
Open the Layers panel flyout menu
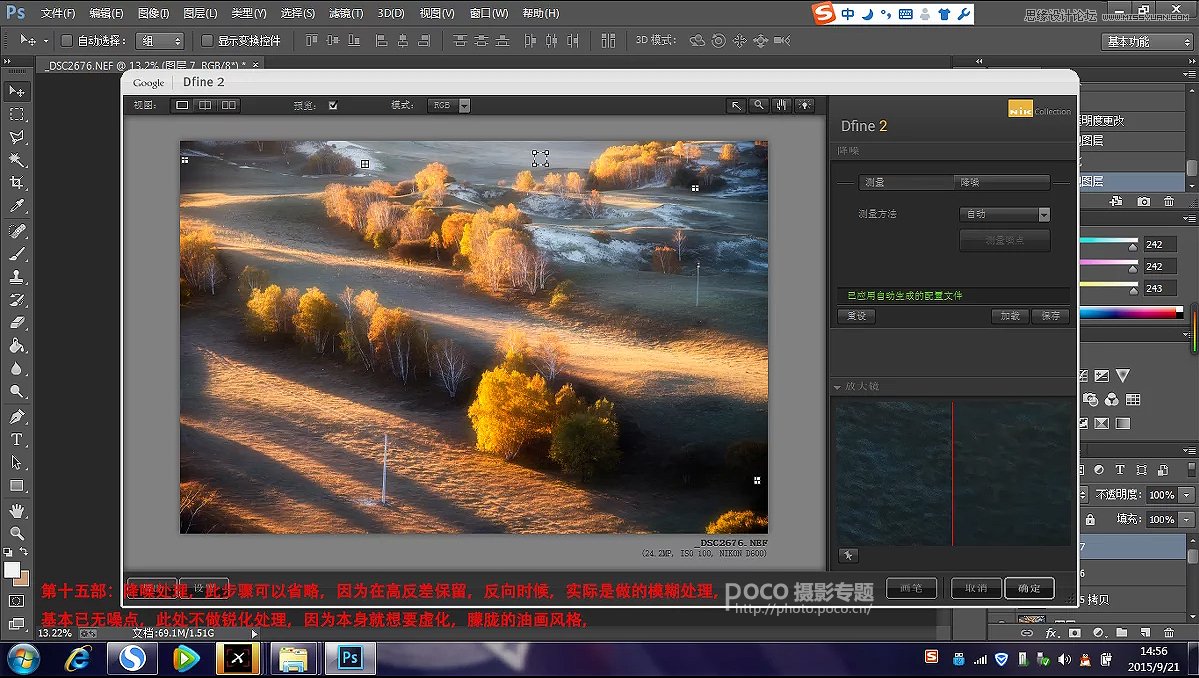[x=1188, y=451]
